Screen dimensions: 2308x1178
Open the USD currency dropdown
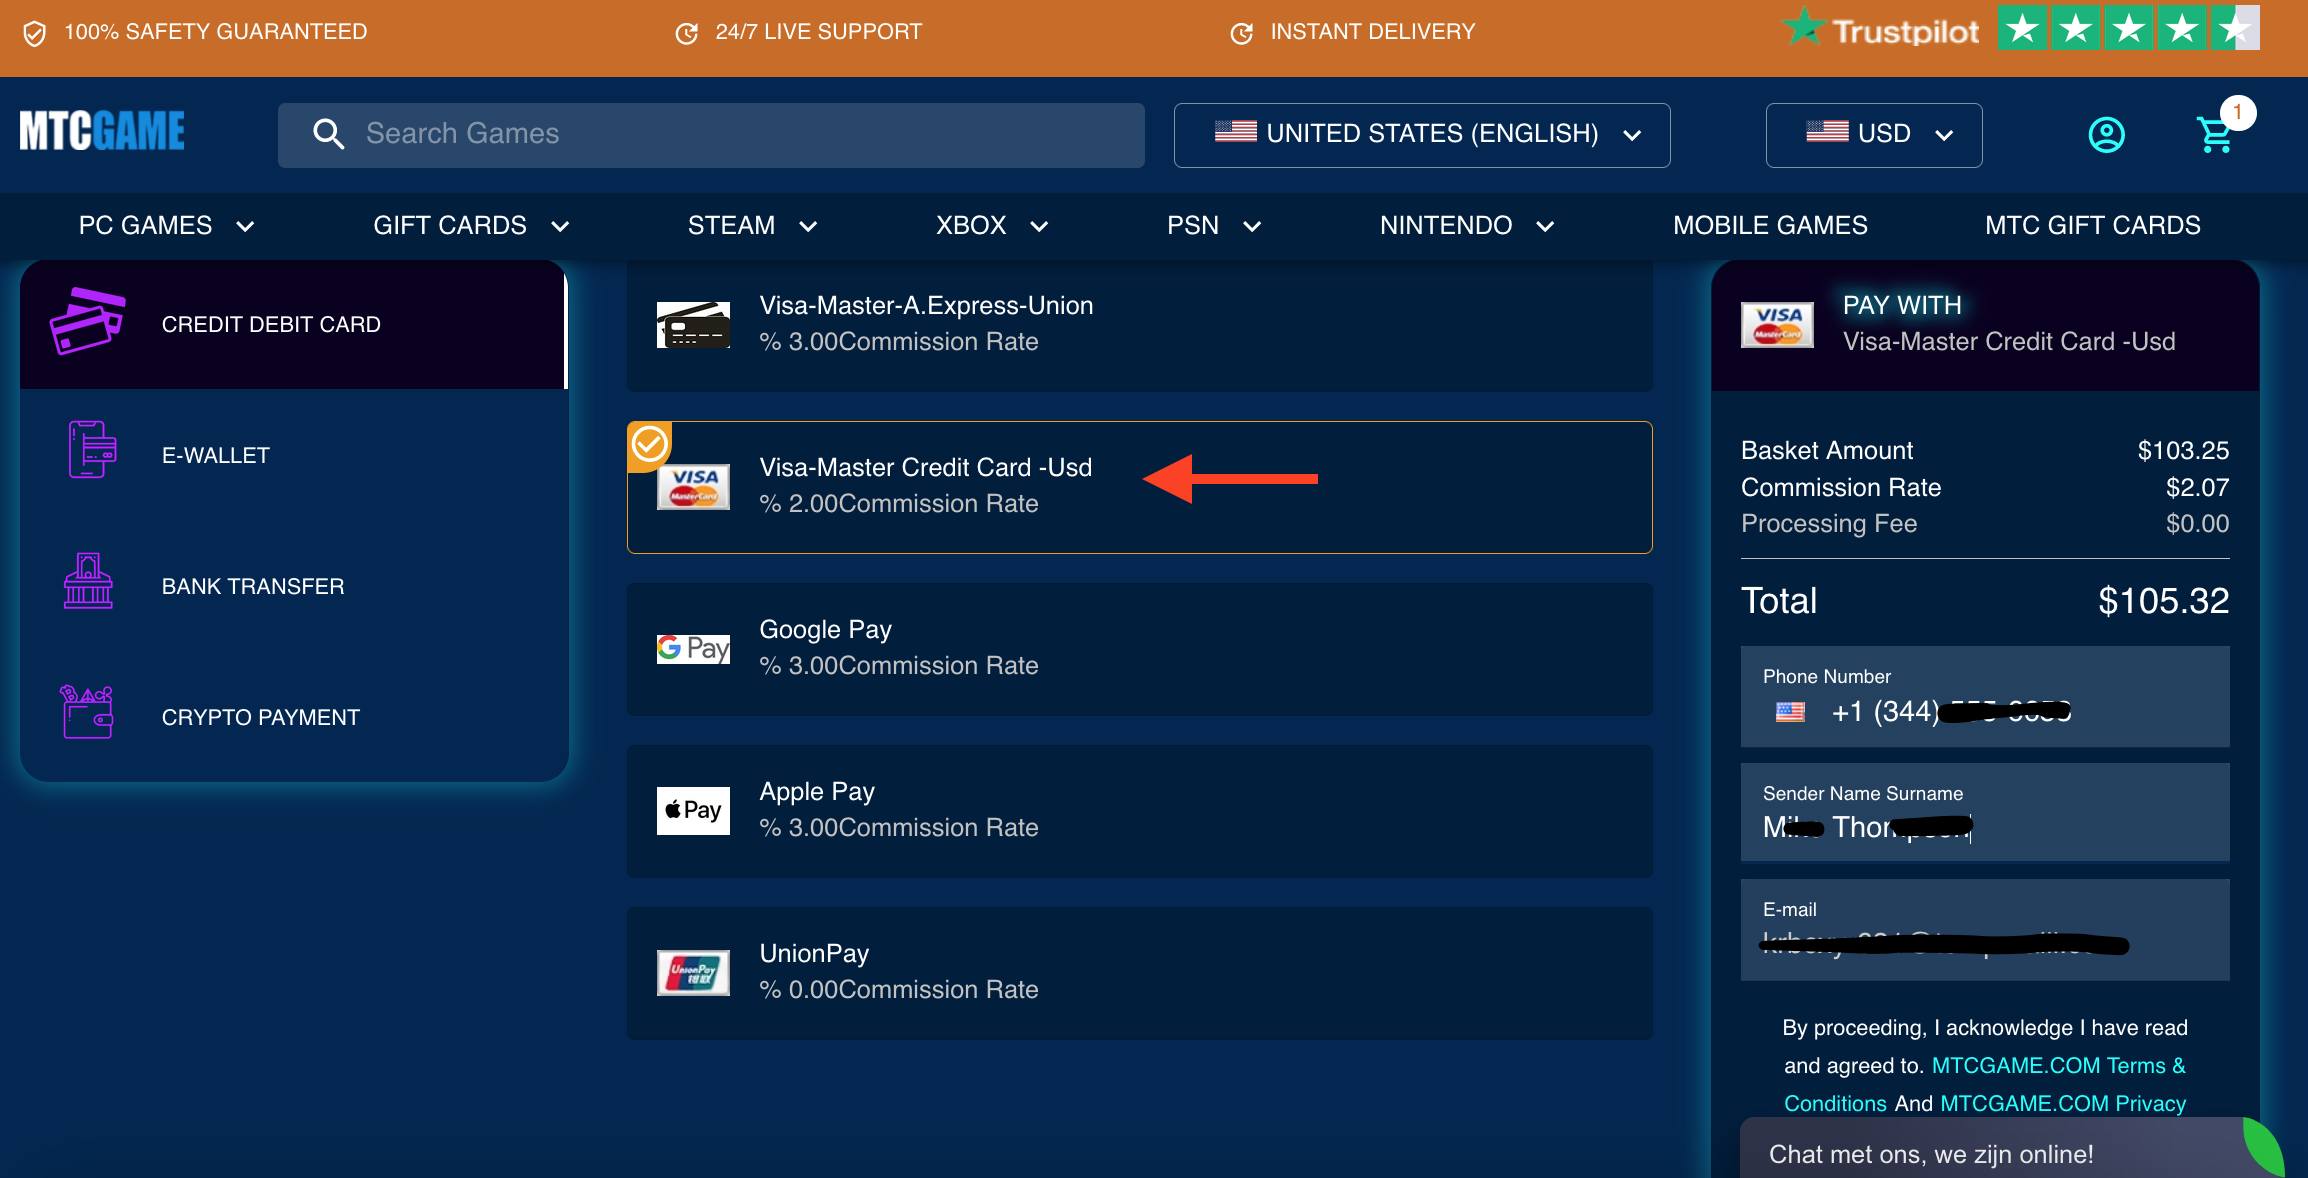coord(1873,135)
